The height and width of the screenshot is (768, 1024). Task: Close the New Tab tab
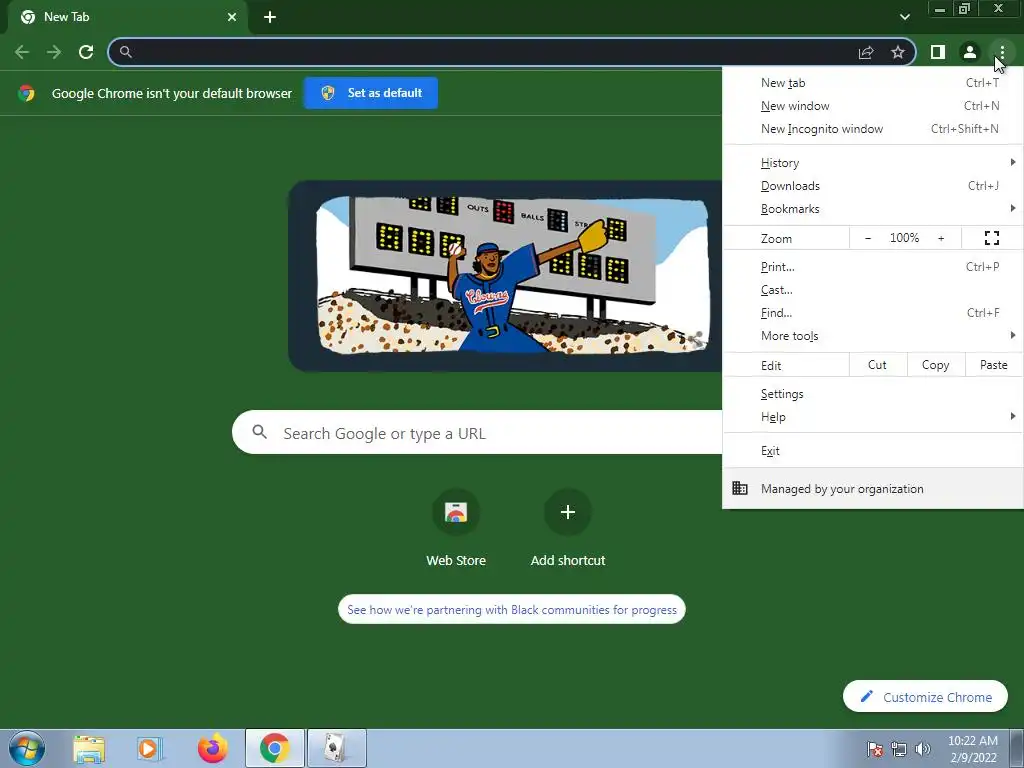[x=232, y=17]
